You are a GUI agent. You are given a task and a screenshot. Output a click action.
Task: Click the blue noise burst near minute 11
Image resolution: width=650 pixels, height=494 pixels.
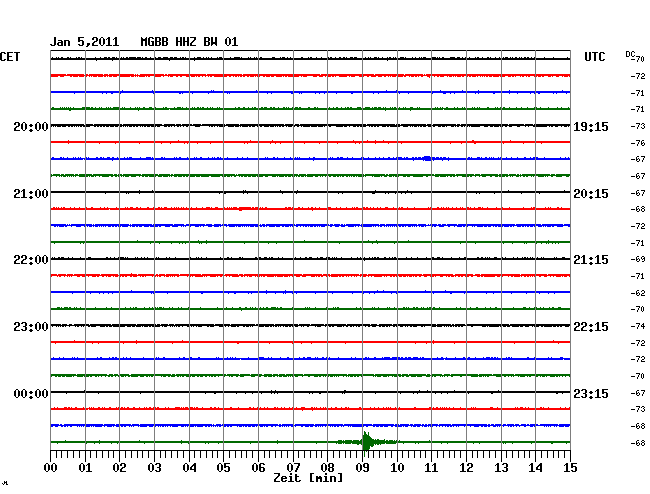click(x=427, y=158)
